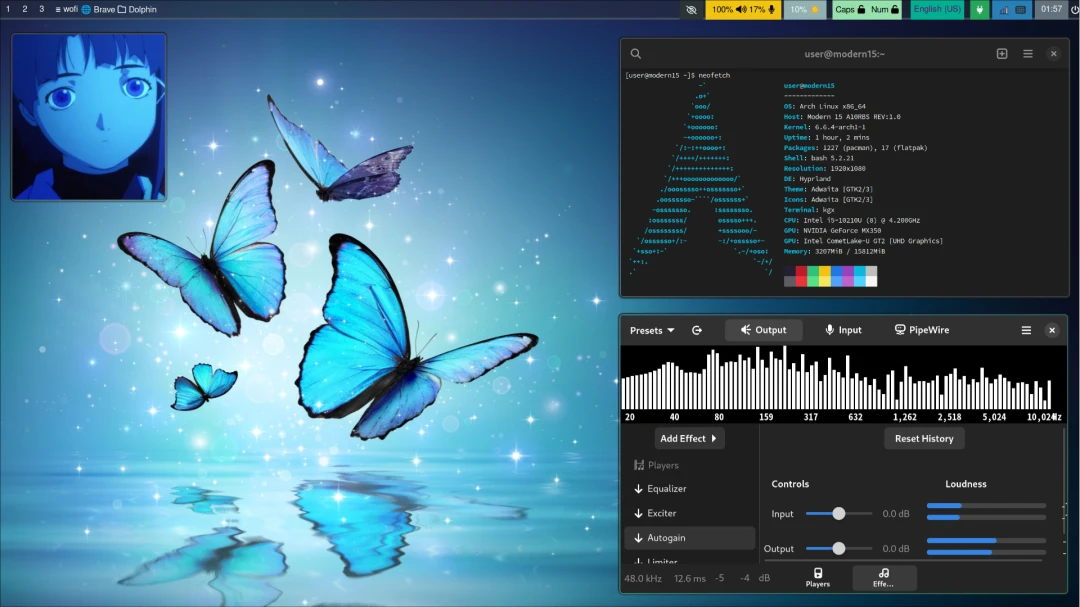Image resolution: width=1080 pixels, height=607 pixels.
Task: Toggle the global bypass icon beside Presets
Action: point(697,330)
